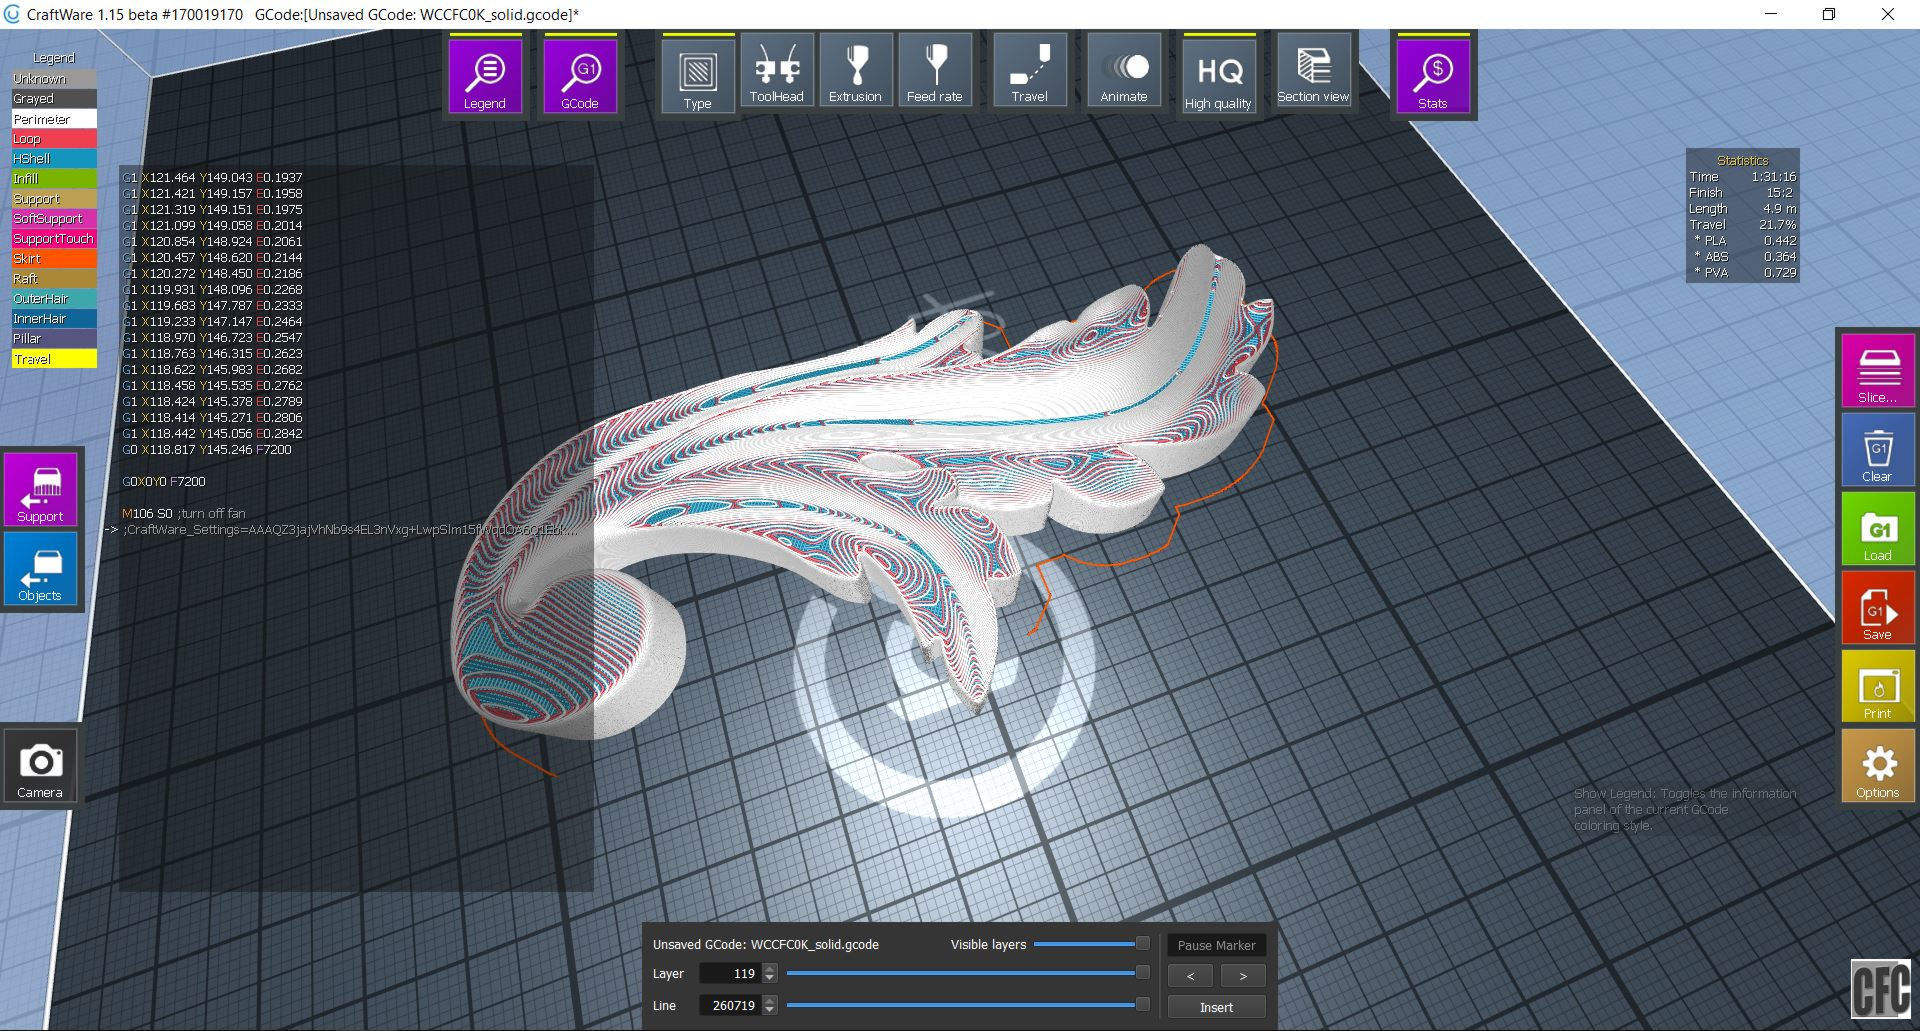
Task: Click the Slice button
Action: pyautogui.click(x=1878, y=371)
